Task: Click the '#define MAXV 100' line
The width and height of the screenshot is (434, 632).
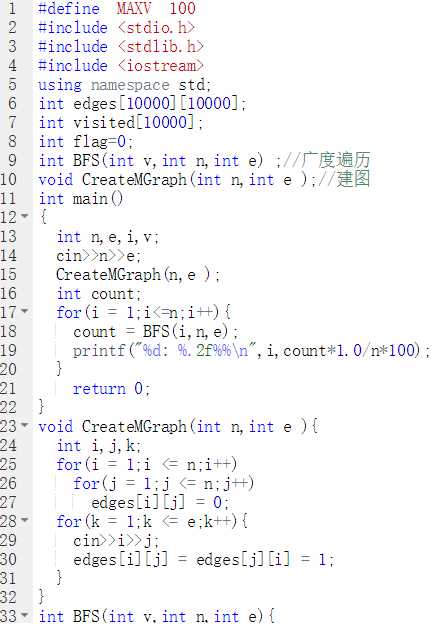Action: (x=117, y=8)
